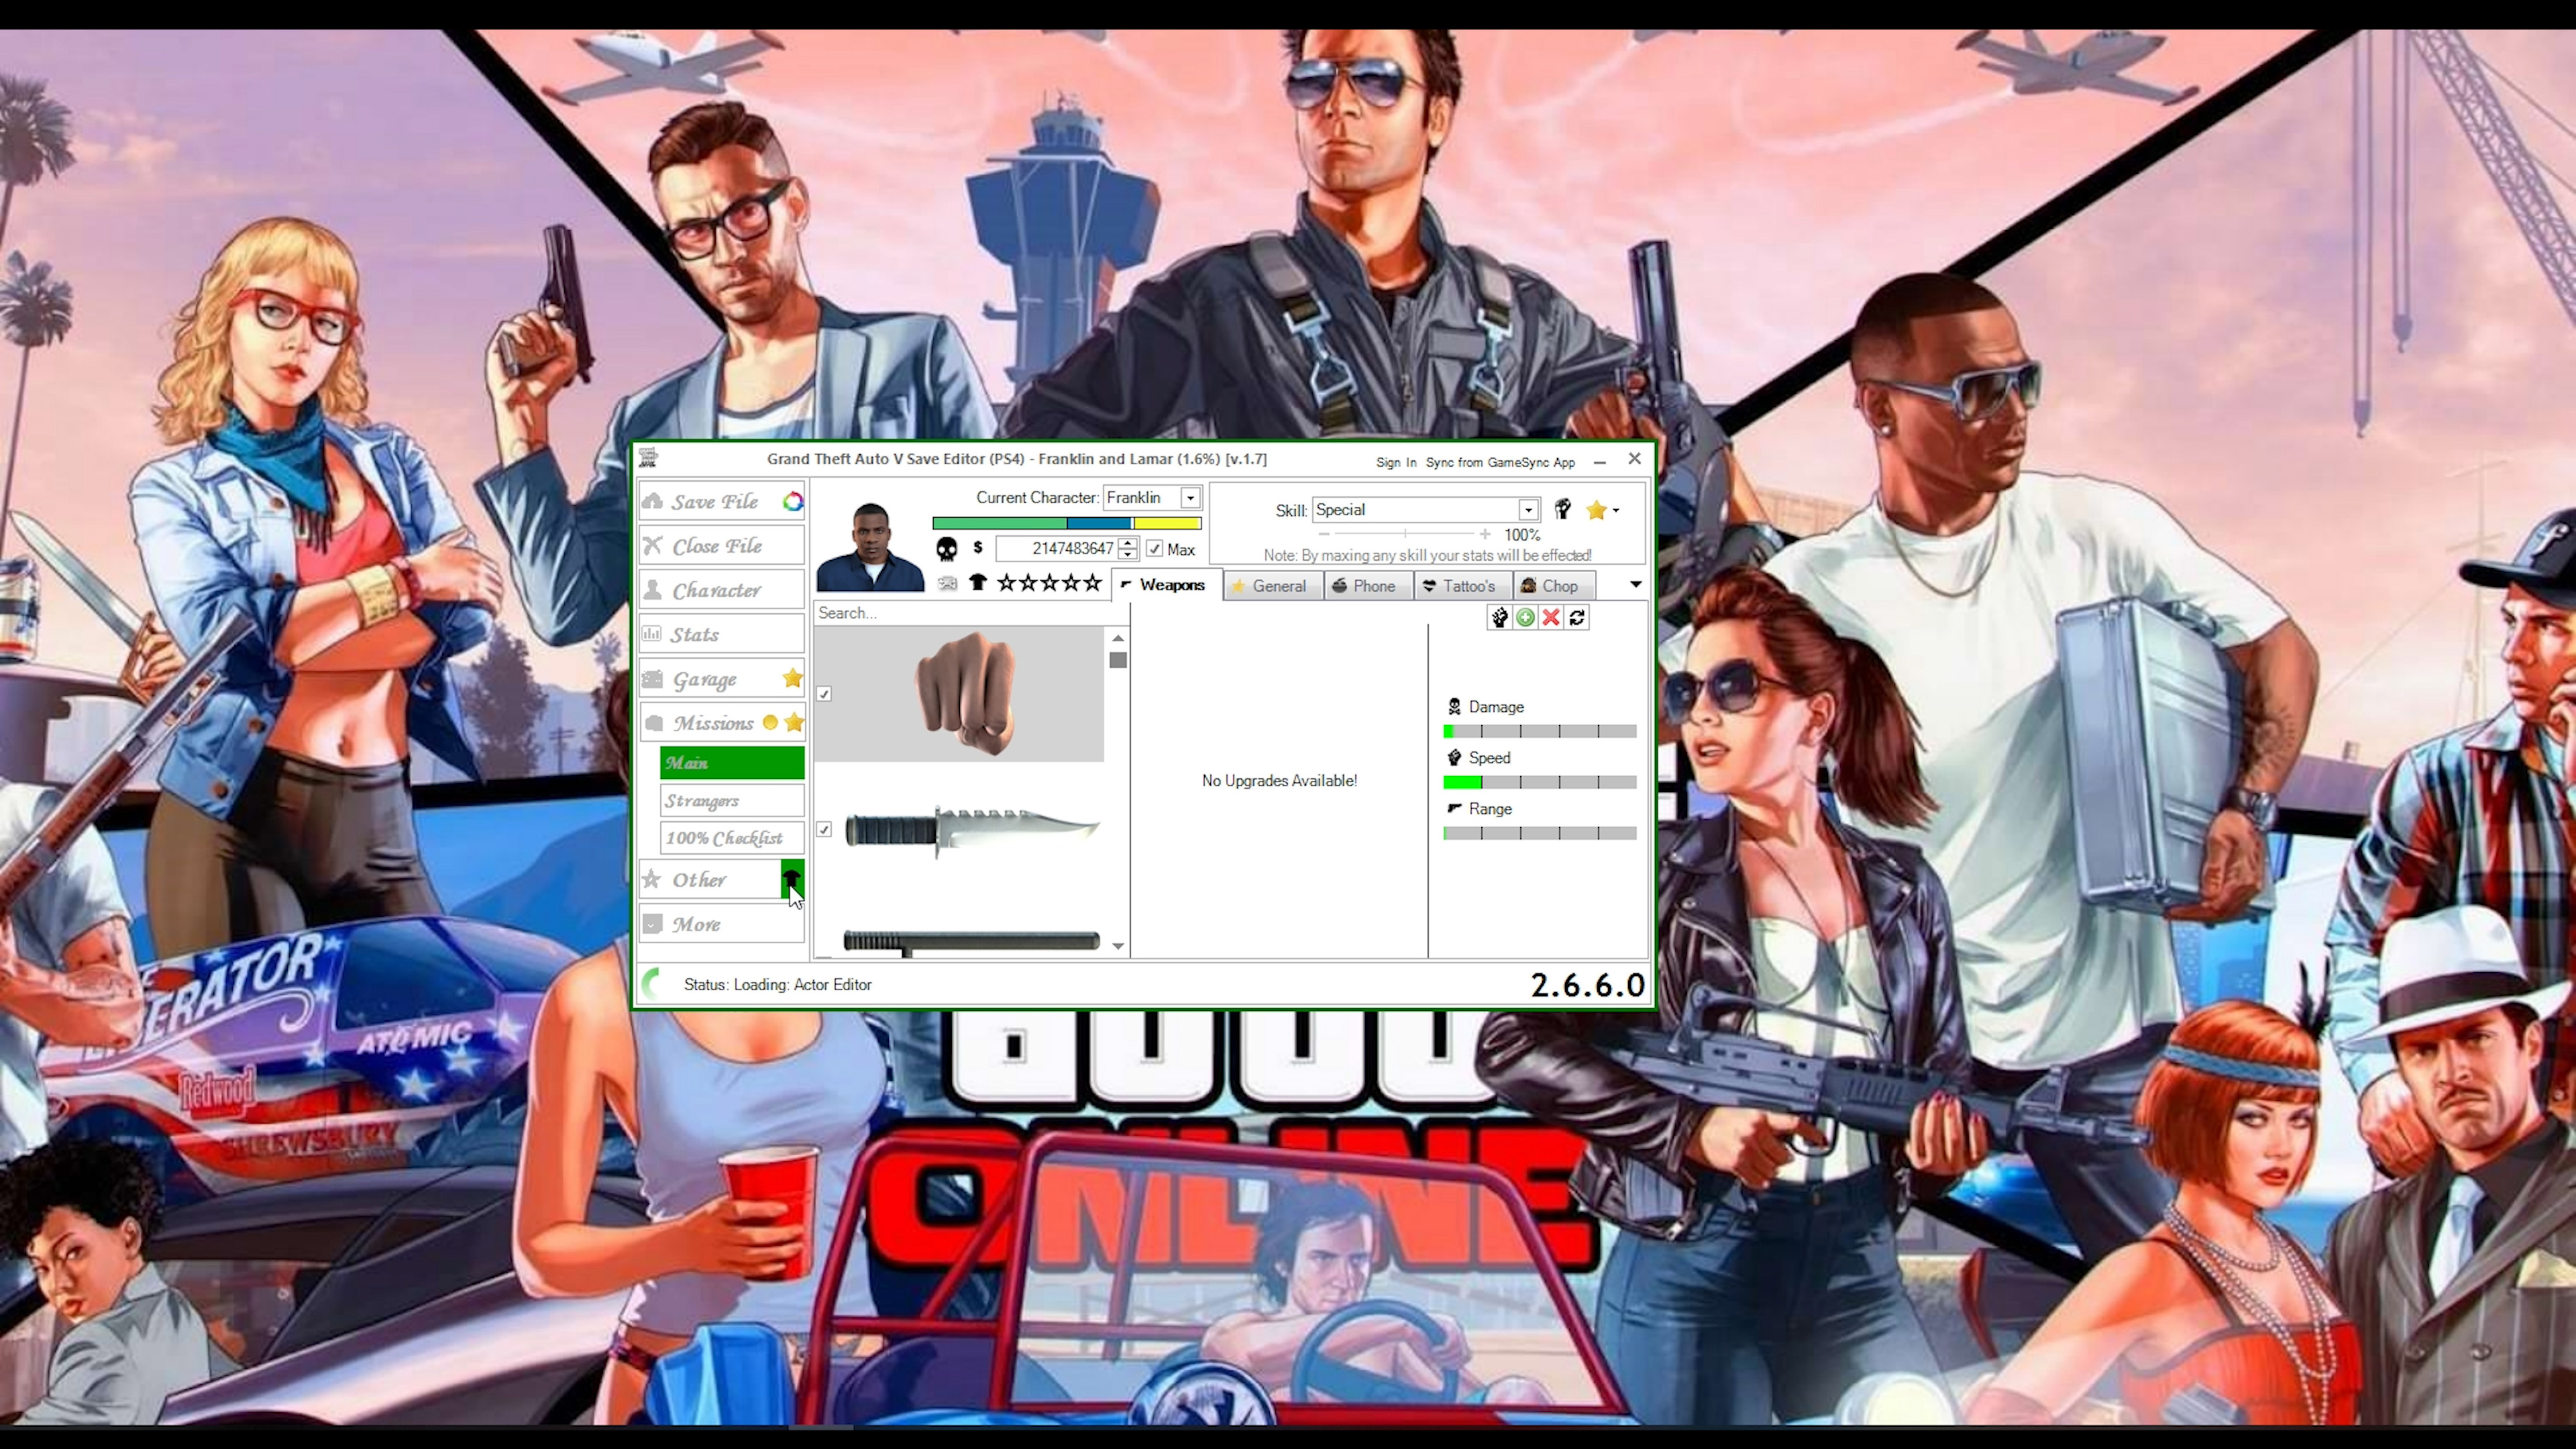
Task: Open the Garage section
Action: pos(721,679)
